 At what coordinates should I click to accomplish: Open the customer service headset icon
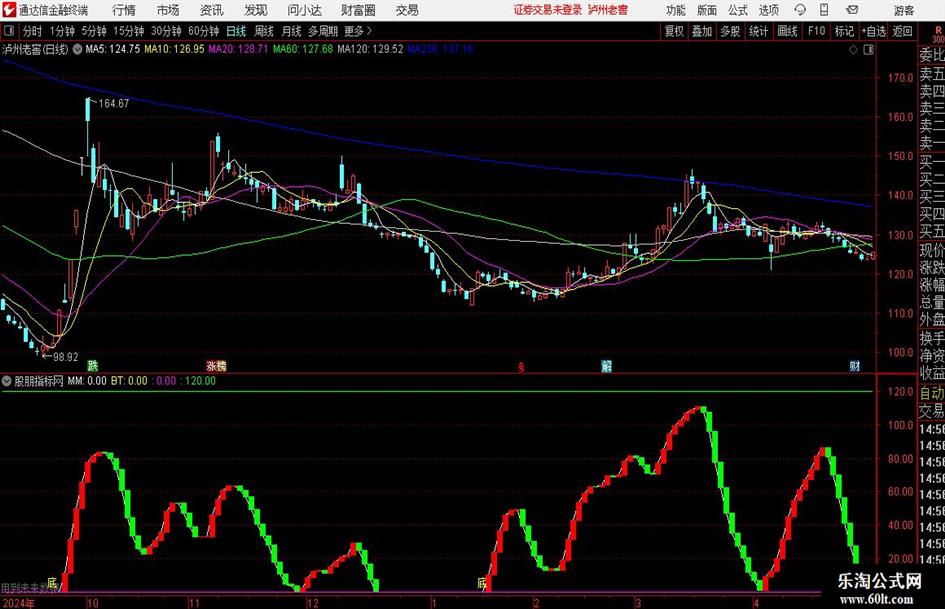point(800,10)
